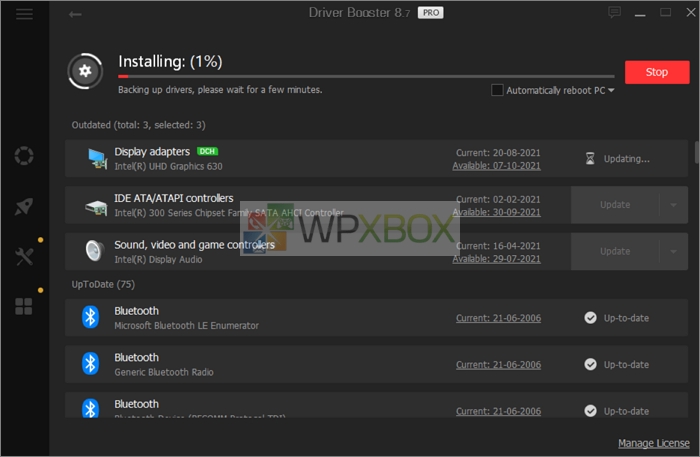Viewport: 700px width, 457px height.
Task: Select Intel(R) Display Audio text
Action: click(x=158, y=259)
